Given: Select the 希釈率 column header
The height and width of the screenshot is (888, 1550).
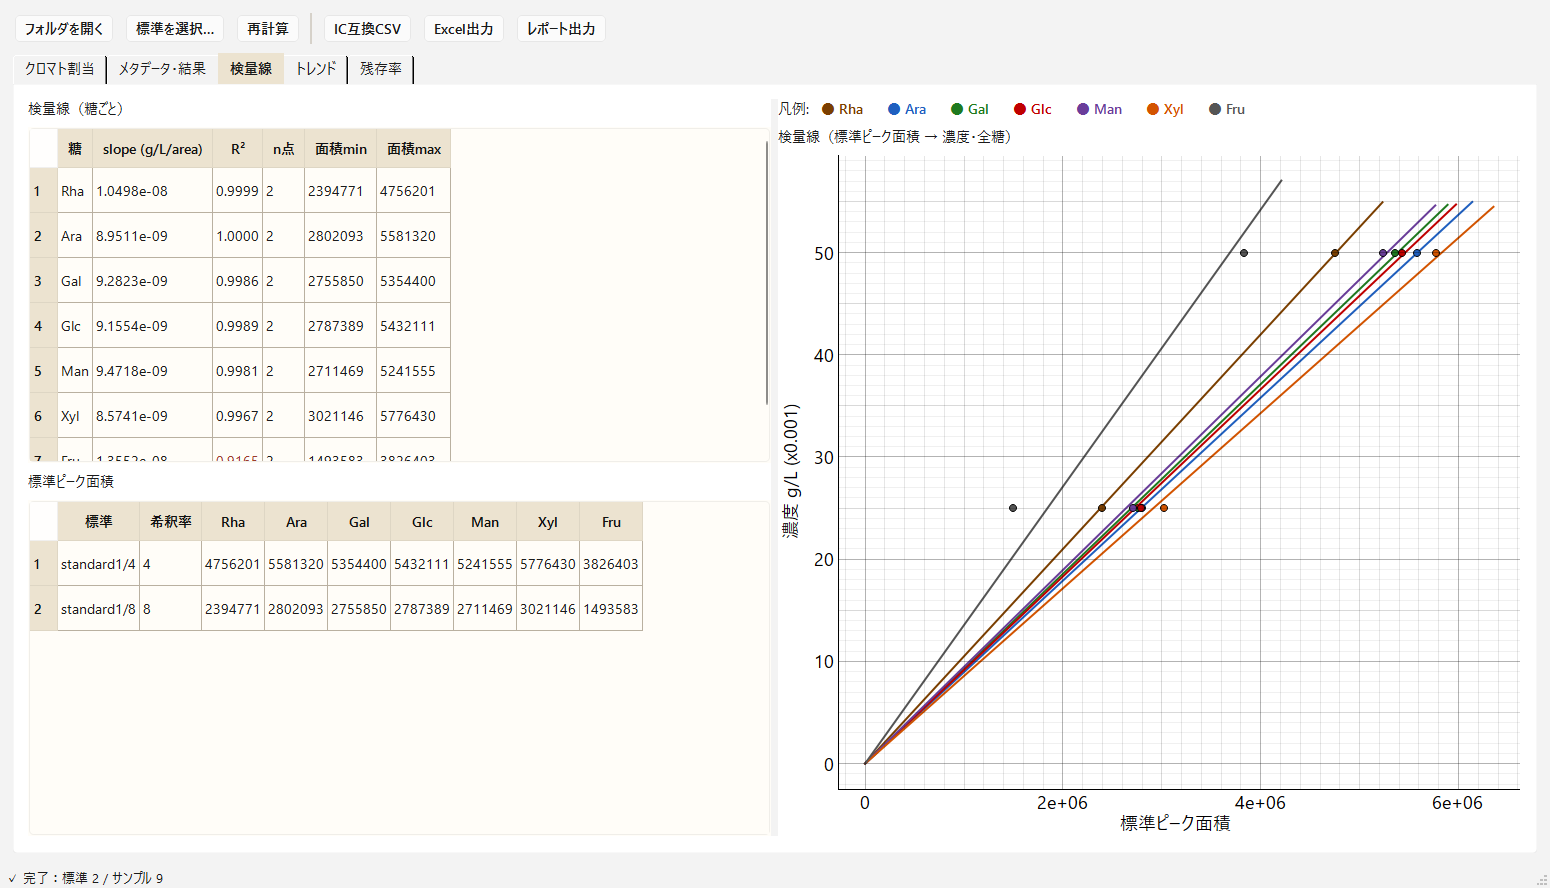Looking at the screenshot, I should (x=171, y=522).
